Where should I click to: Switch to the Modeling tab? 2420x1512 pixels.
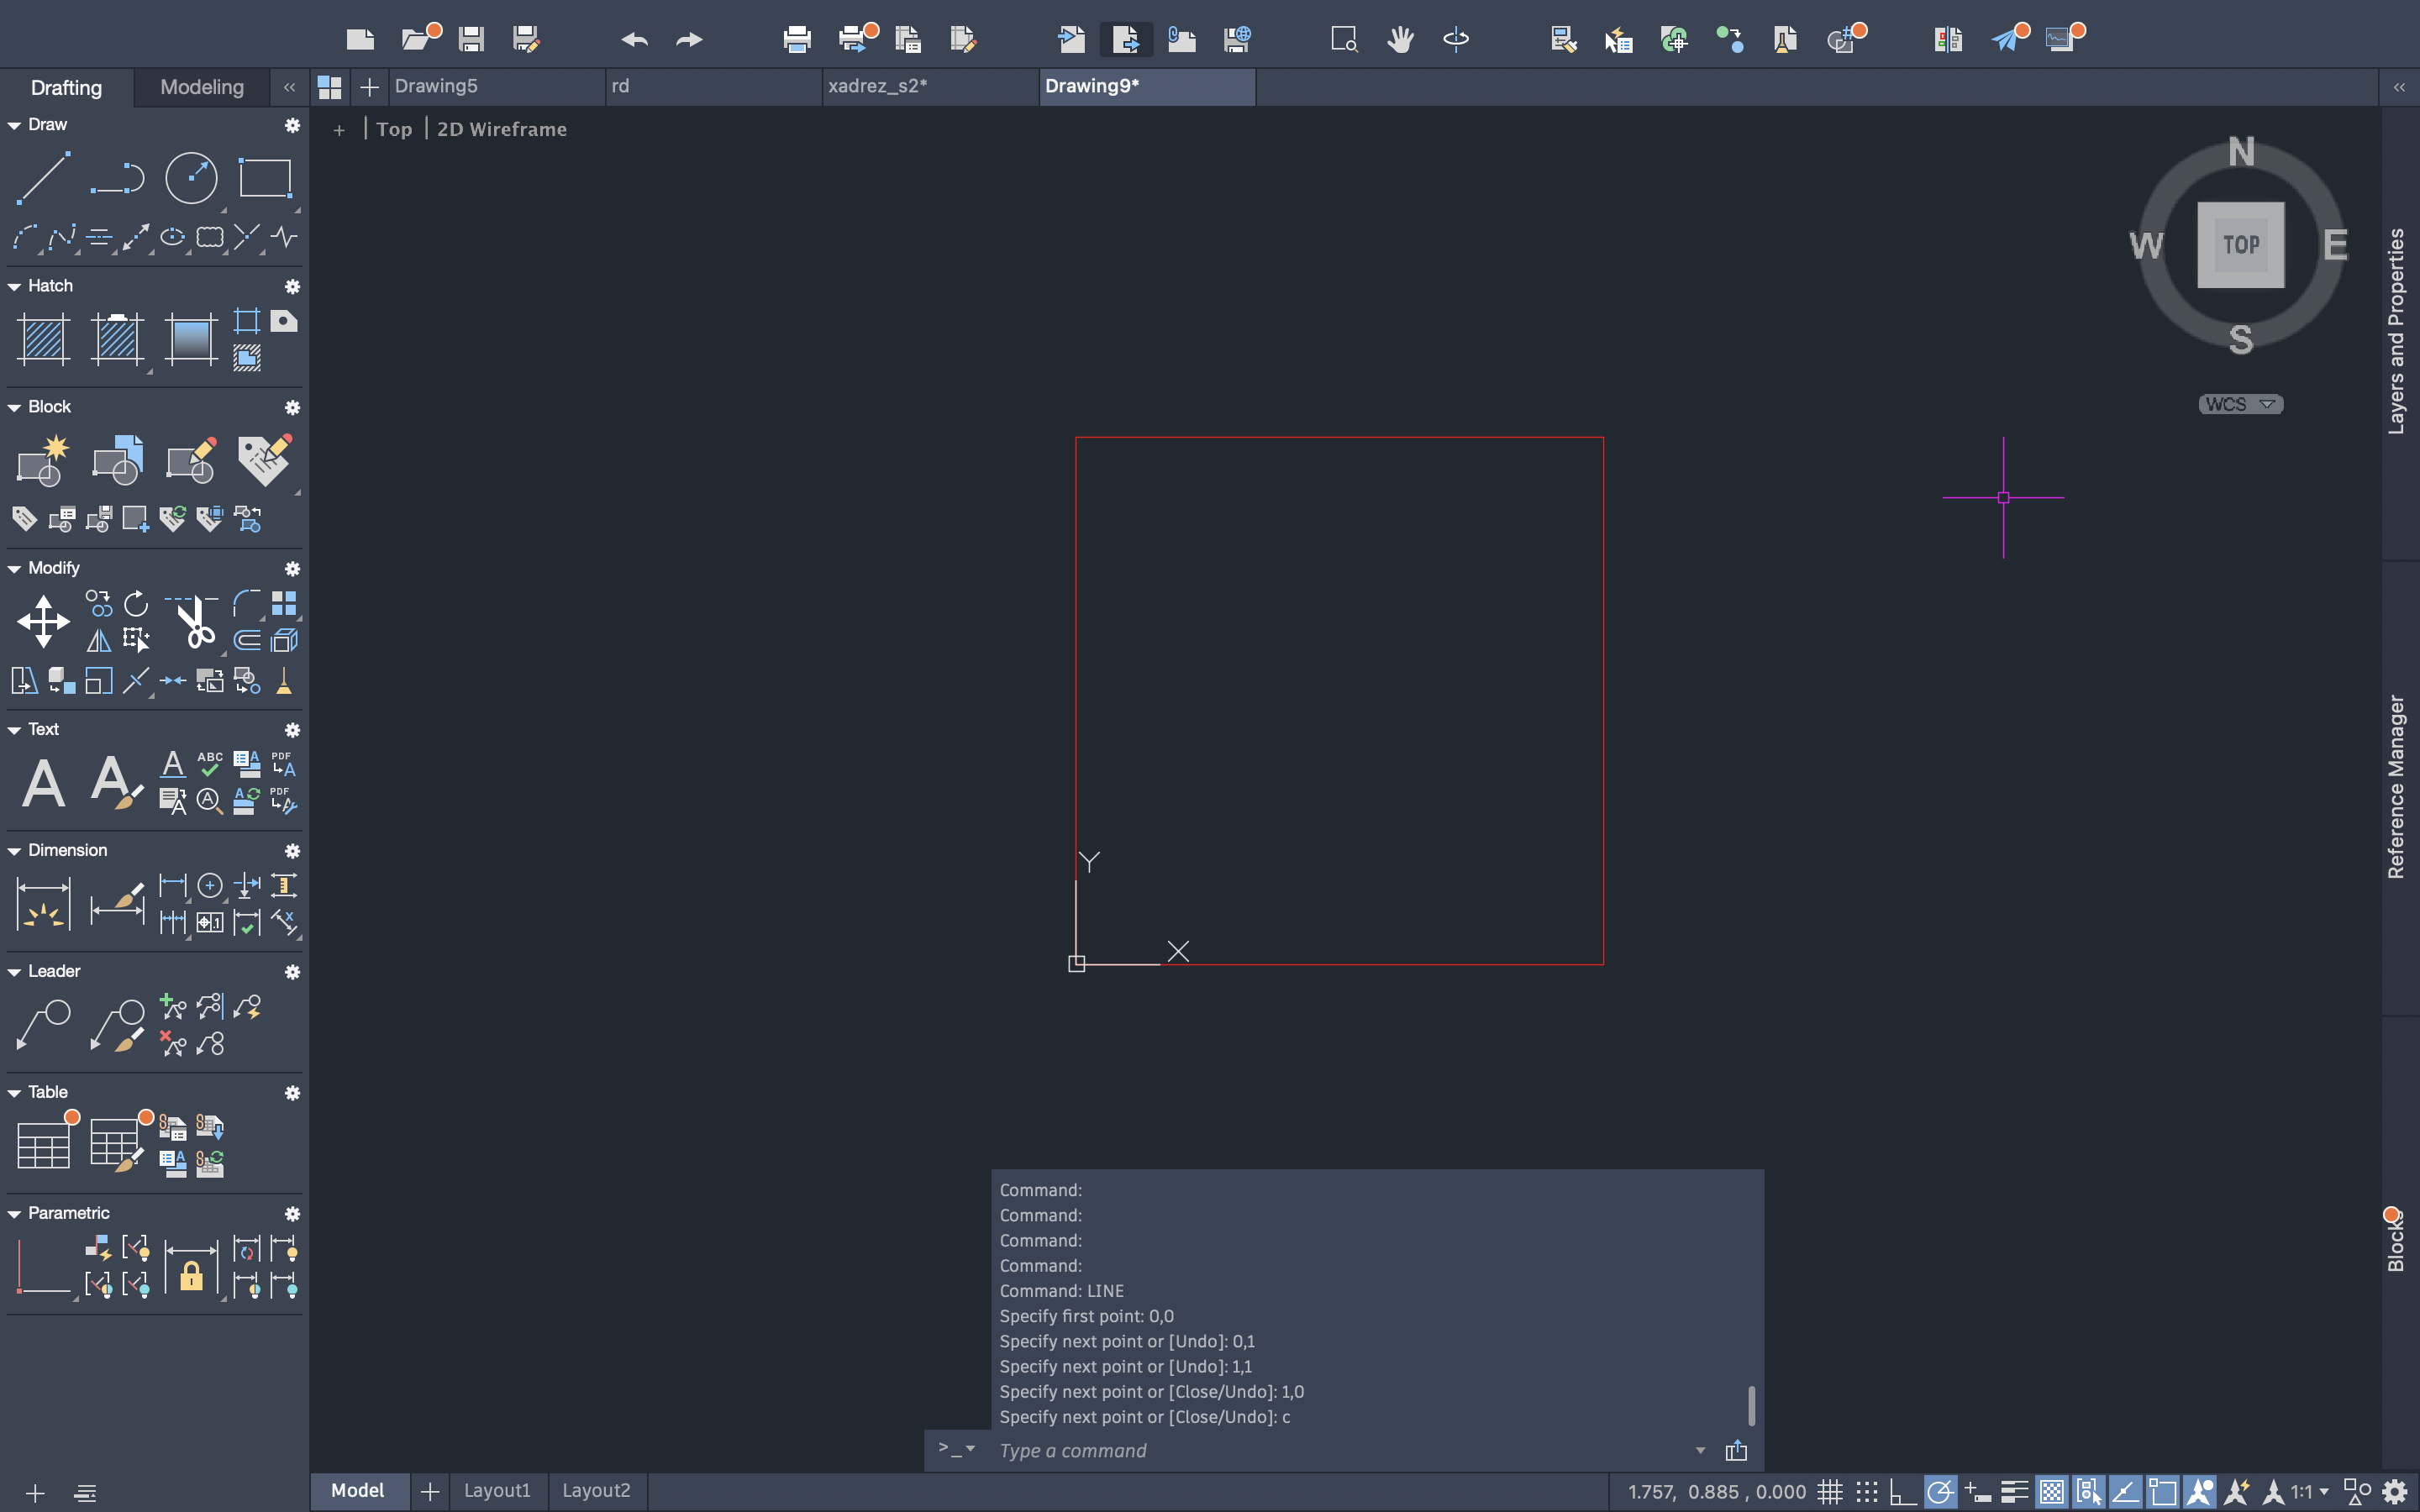coord(202,87)
